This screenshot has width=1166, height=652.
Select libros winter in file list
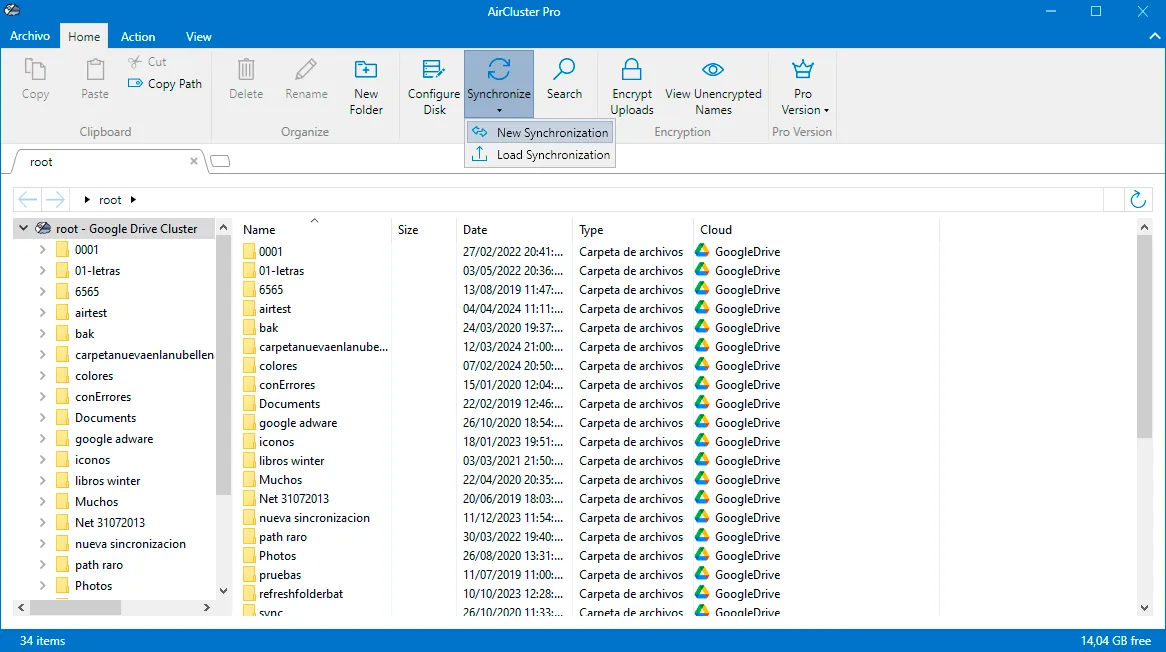click(292, 461)
